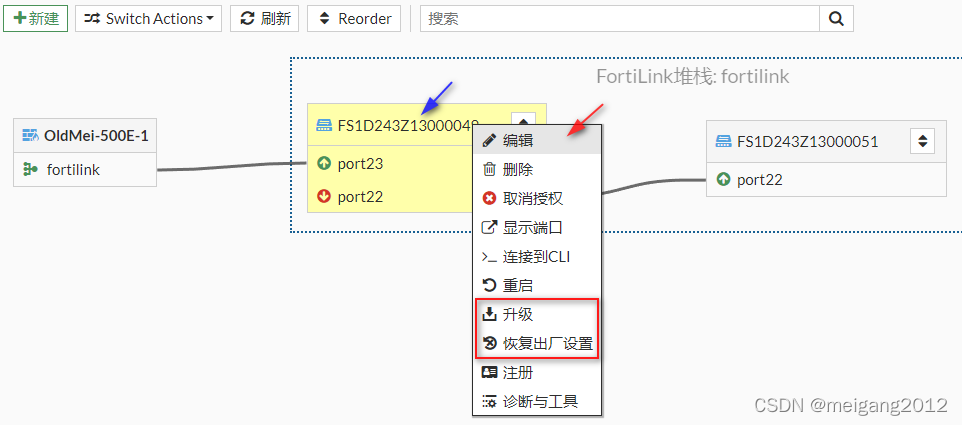The width and height of the screenshot is (962, 425).
Task: Click green up icon for port23
Action: (x=324, y=164)
